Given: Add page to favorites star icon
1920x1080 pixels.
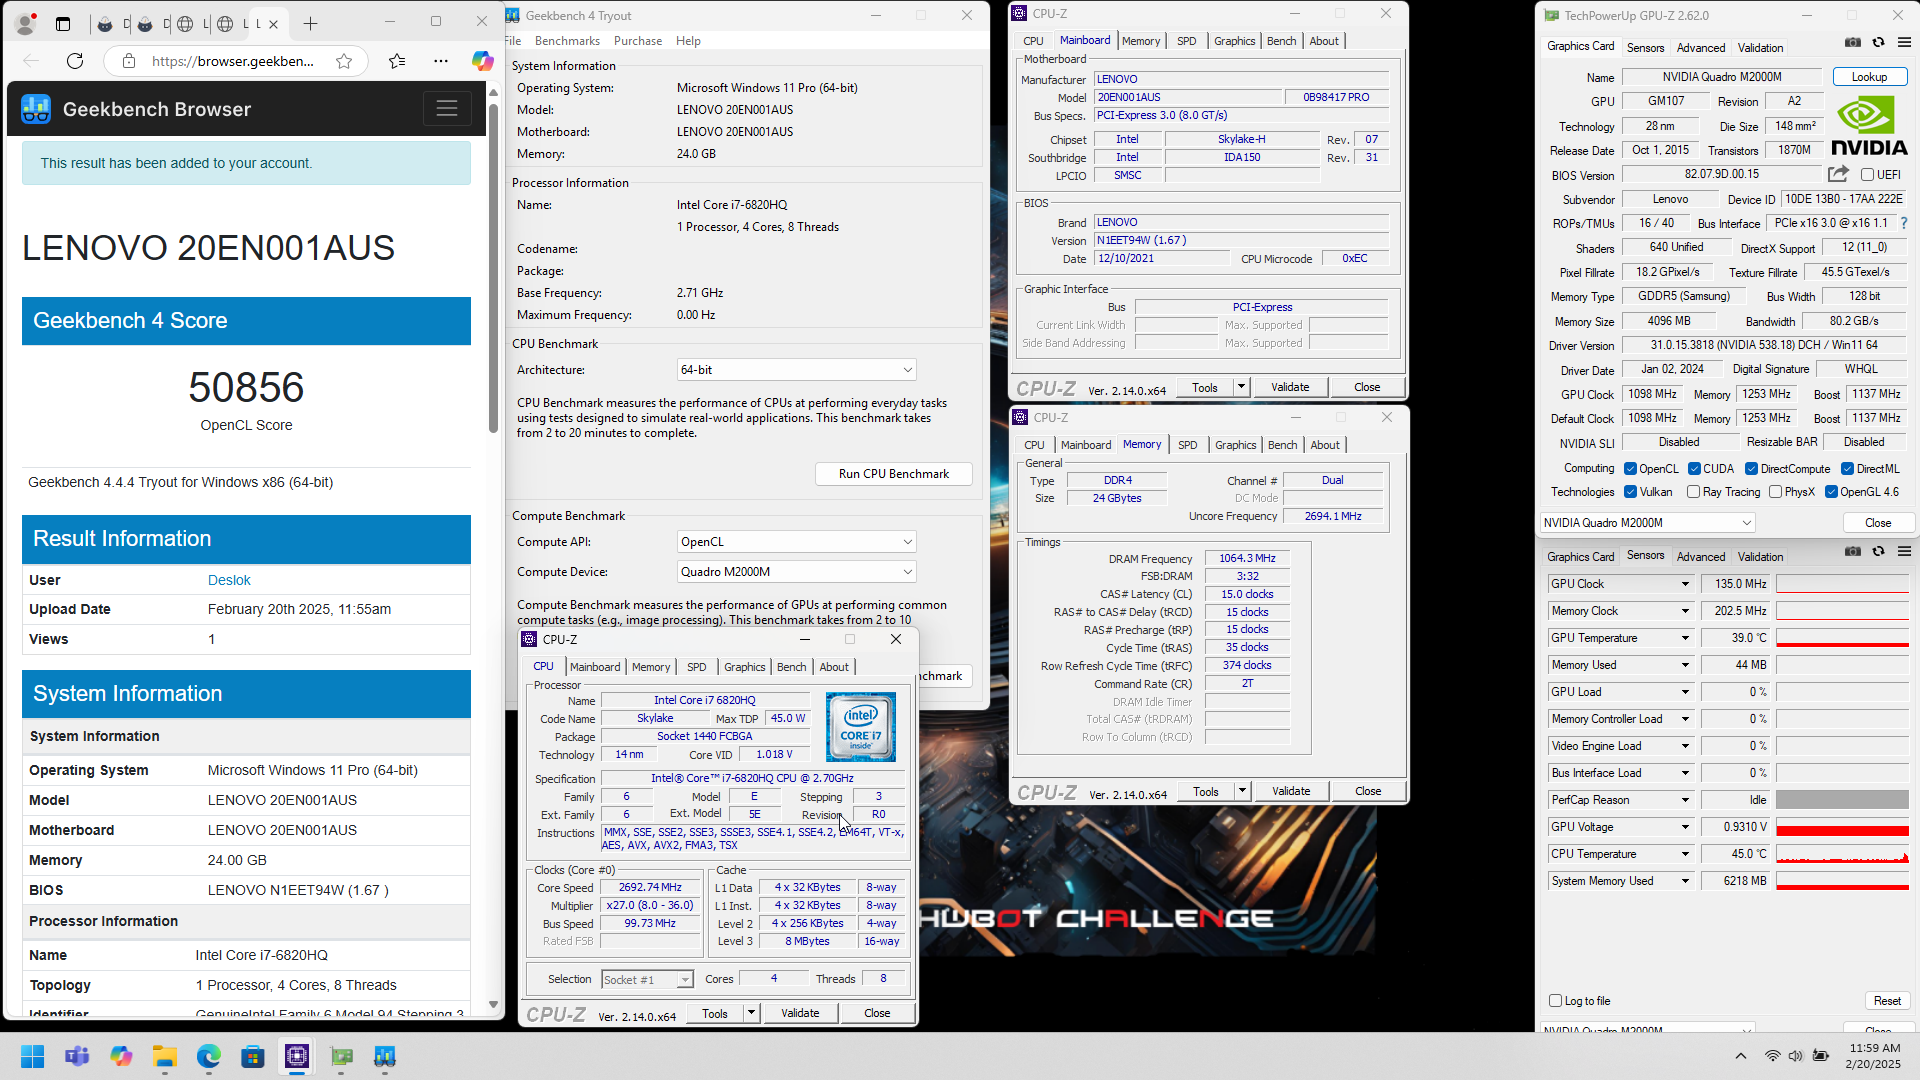Looking at the screenshot, I should coord(344,61).
